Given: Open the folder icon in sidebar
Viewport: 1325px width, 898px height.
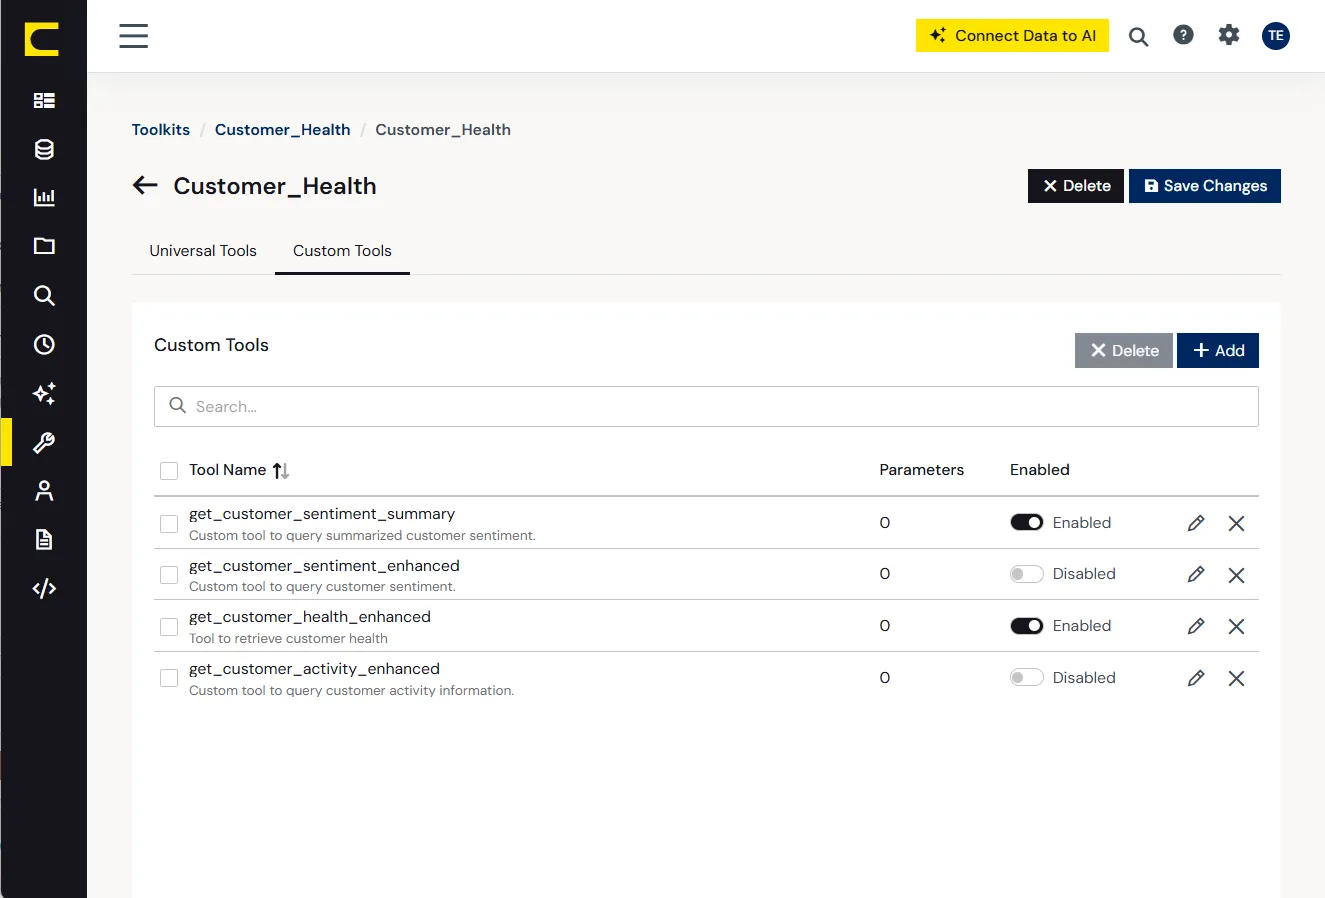Looking at the screenshot, I should (x=44, y=246).
